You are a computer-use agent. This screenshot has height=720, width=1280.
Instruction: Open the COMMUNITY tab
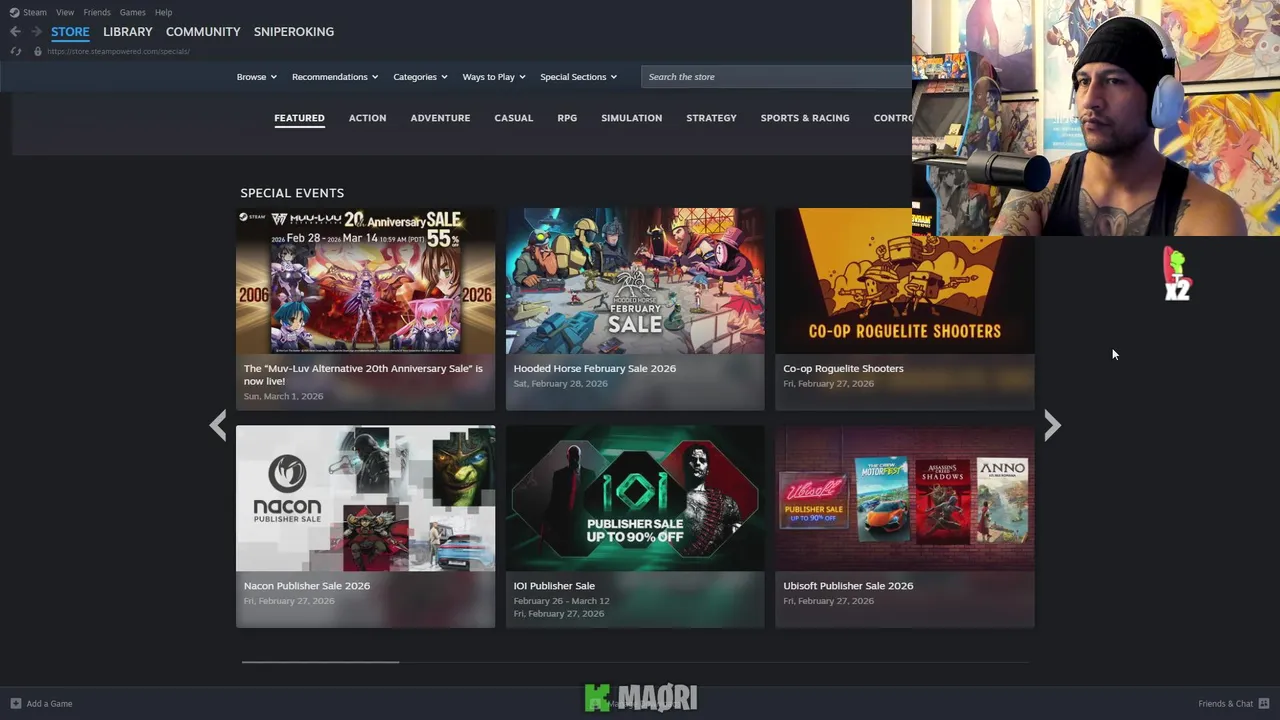pyautogui.click(x=203, y=32)
